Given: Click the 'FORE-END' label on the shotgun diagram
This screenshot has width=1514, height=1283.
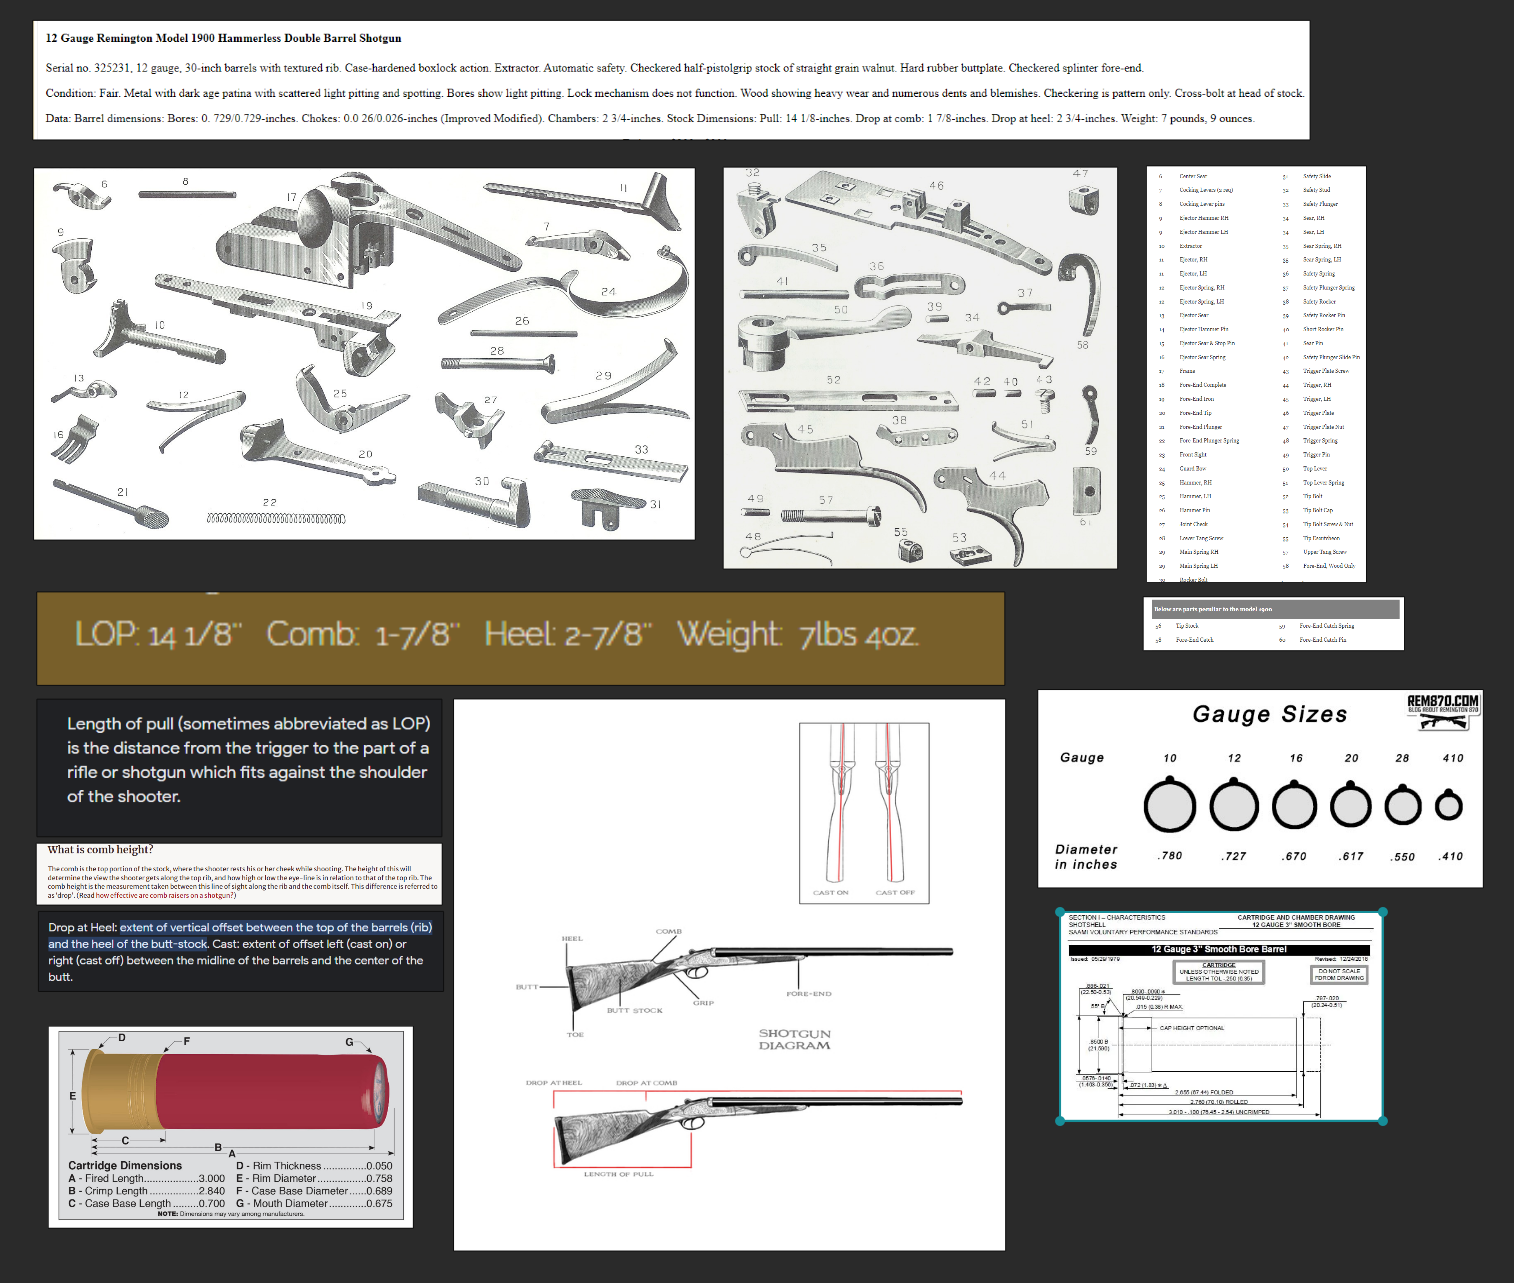Looking at the screenshot, I should (809, 994).
